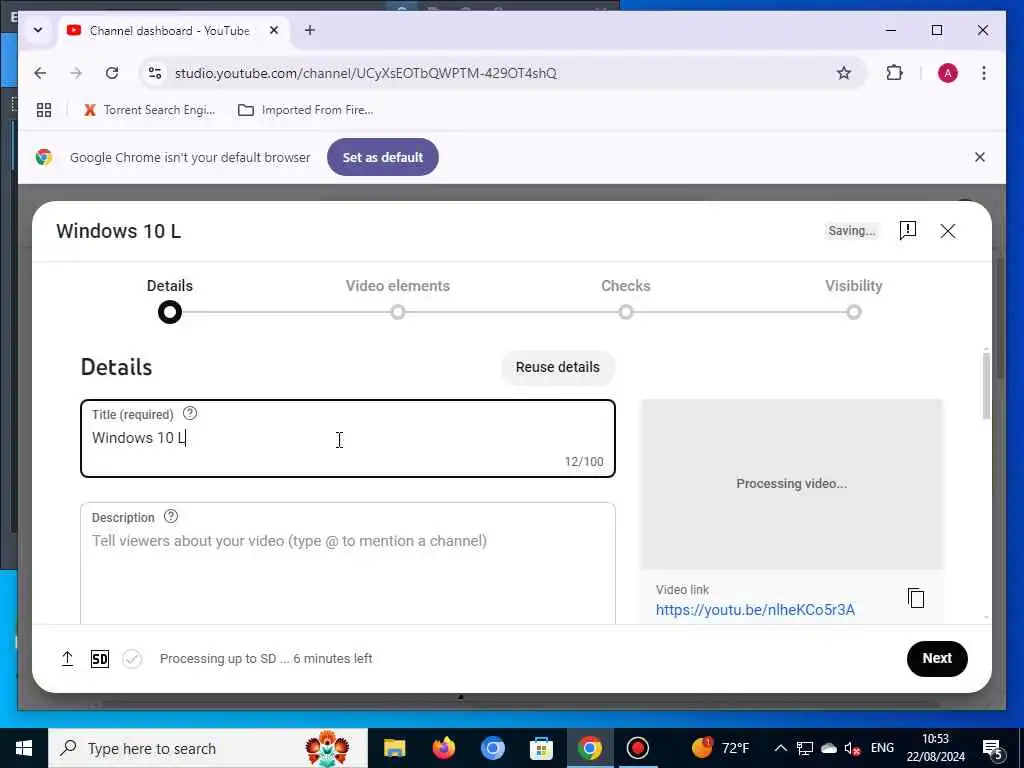Show help for the Title field
The height and width of the screenshot is (768, 1024).
tap(189, 413)
